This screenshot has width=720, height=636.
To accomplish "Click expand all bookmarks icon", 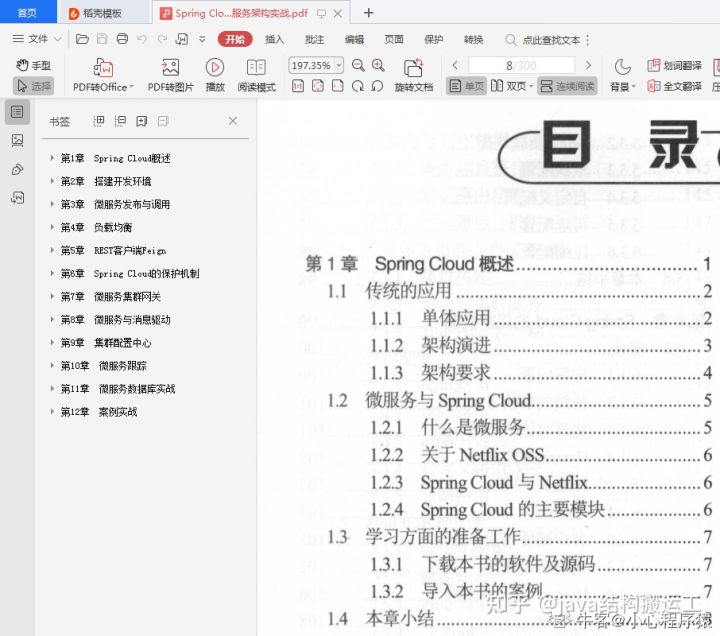I will (x=98, y=121).
